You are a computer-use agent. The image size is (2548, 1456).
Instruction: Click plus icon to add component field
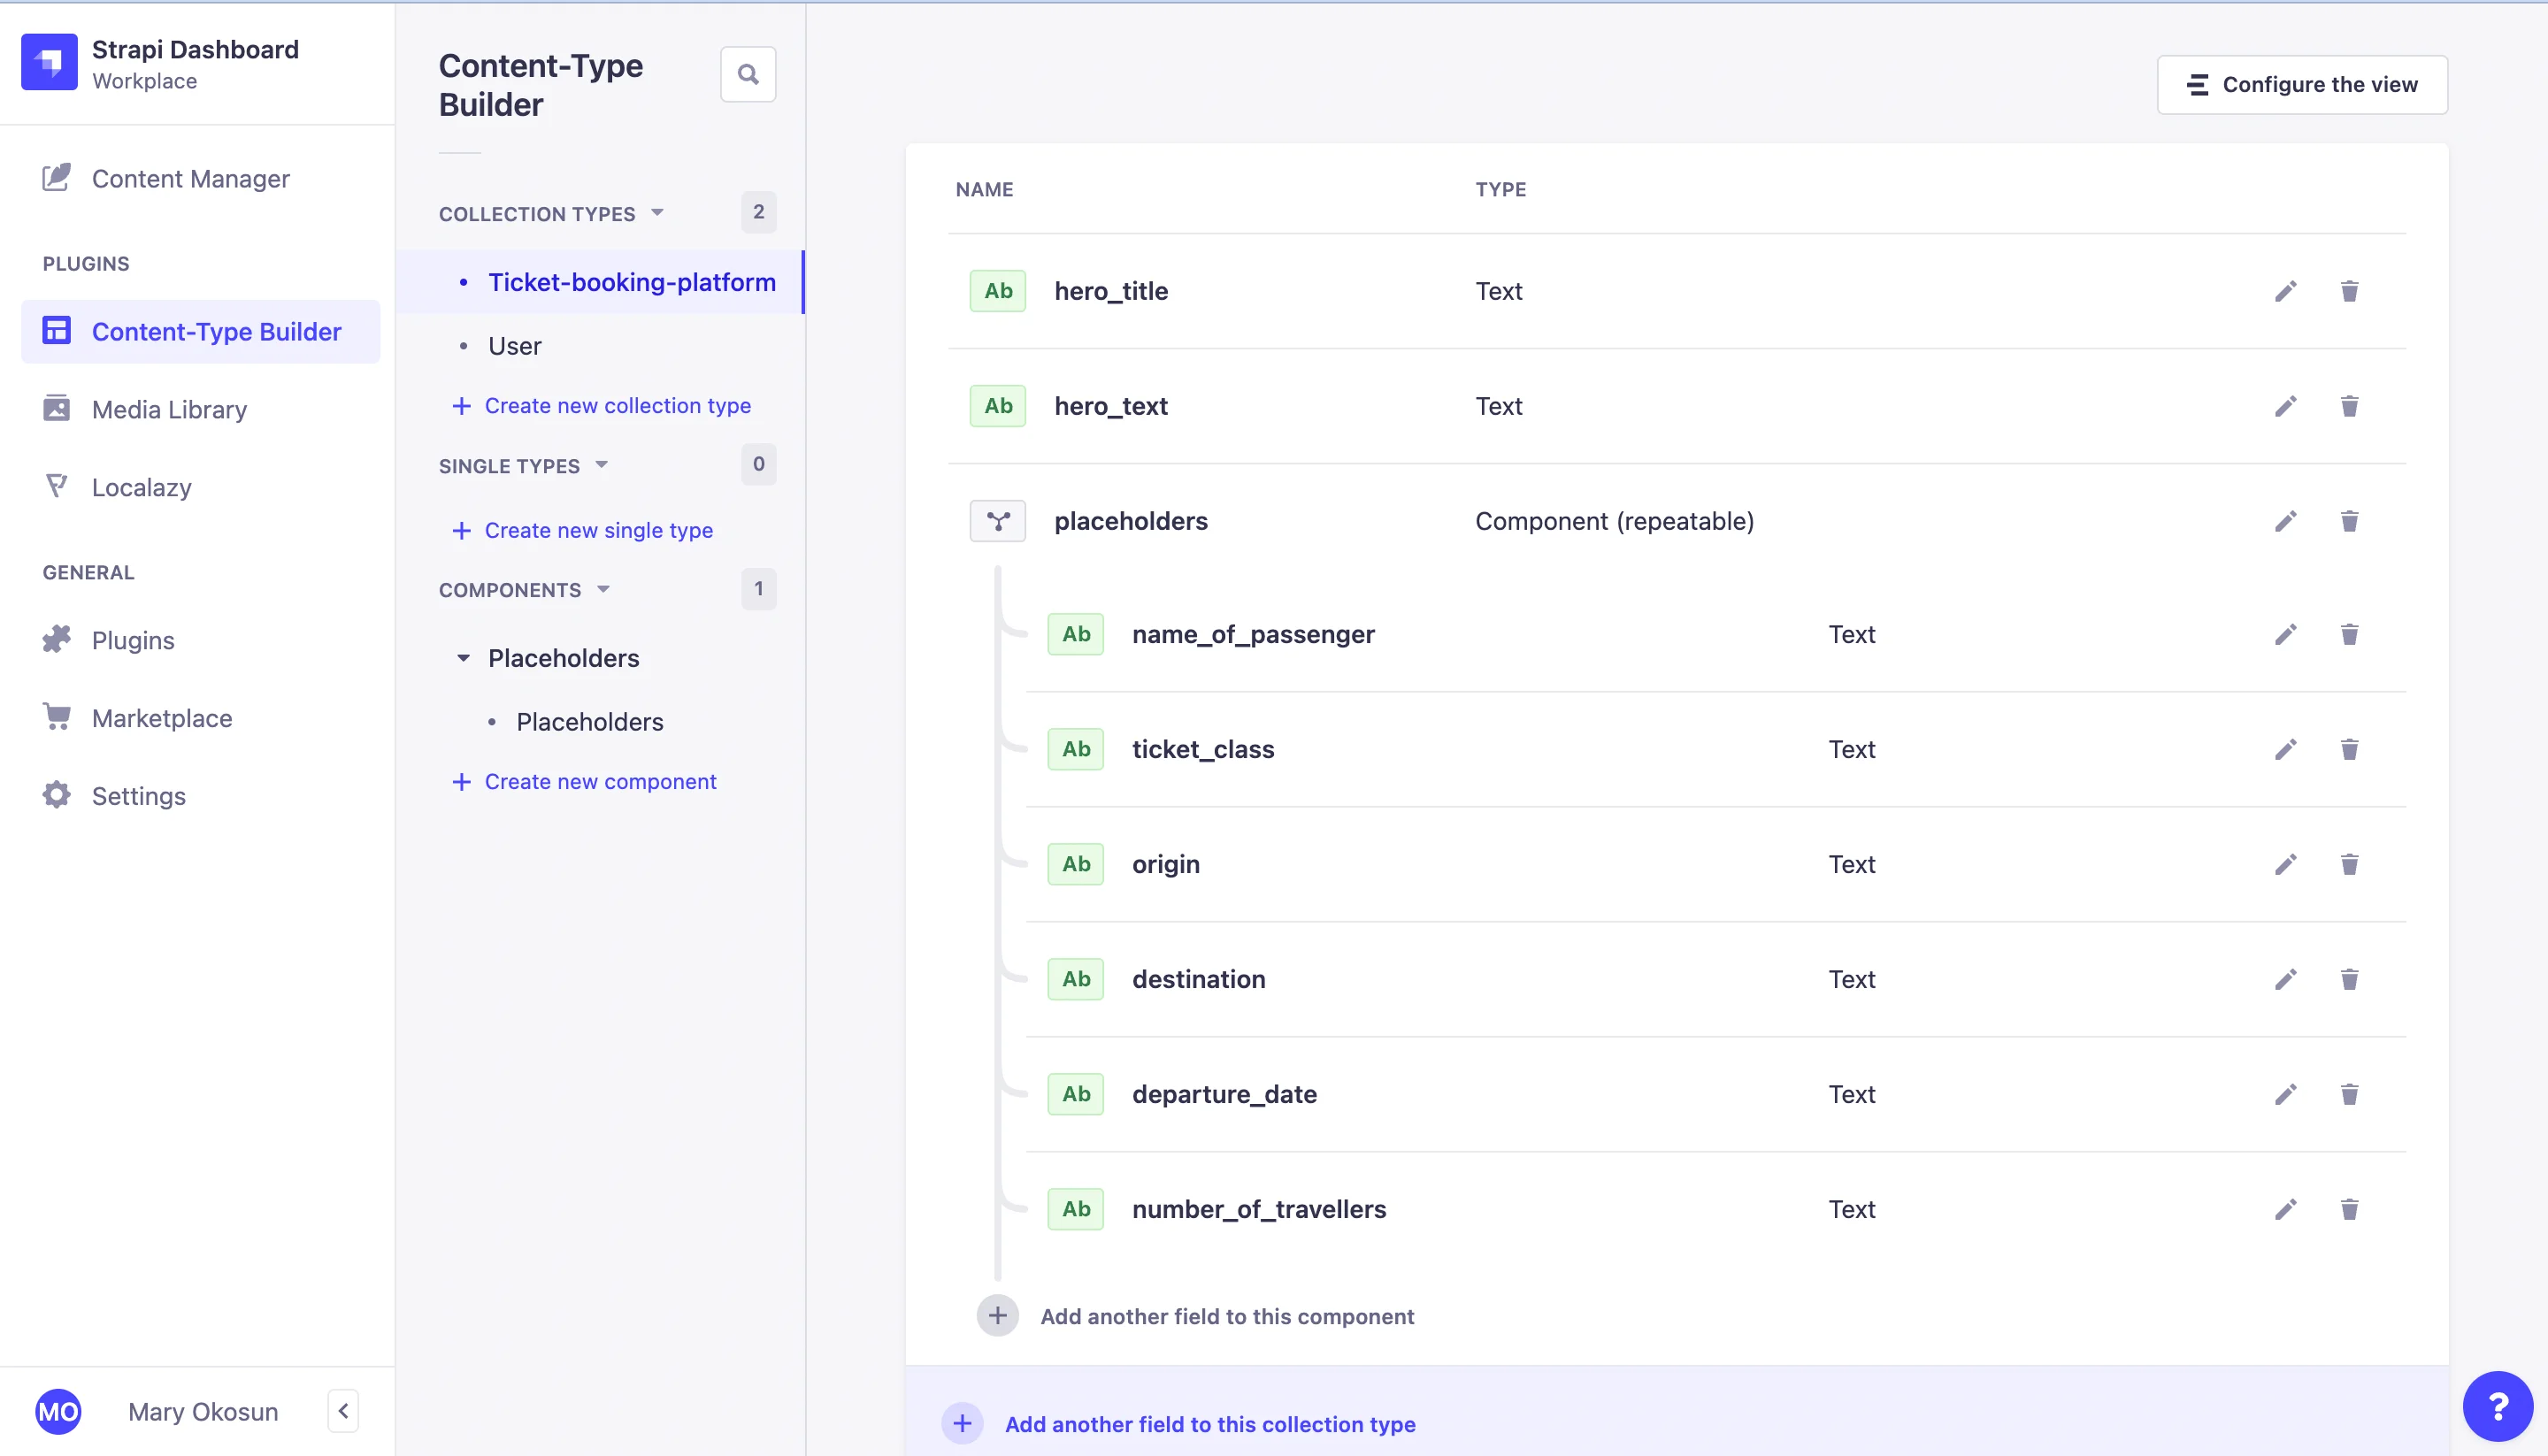tap(997, 1316)
